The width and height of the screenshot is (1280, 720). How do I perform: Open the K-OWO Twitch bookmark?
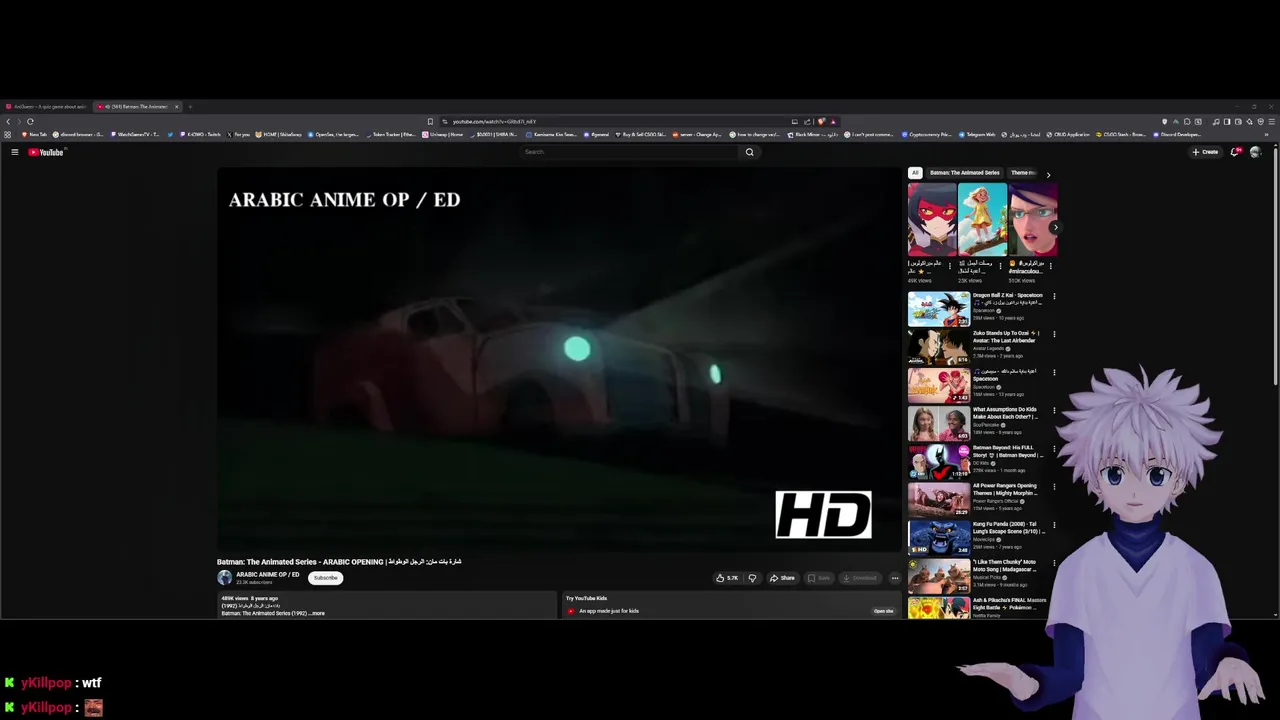[x=200, y=134]
